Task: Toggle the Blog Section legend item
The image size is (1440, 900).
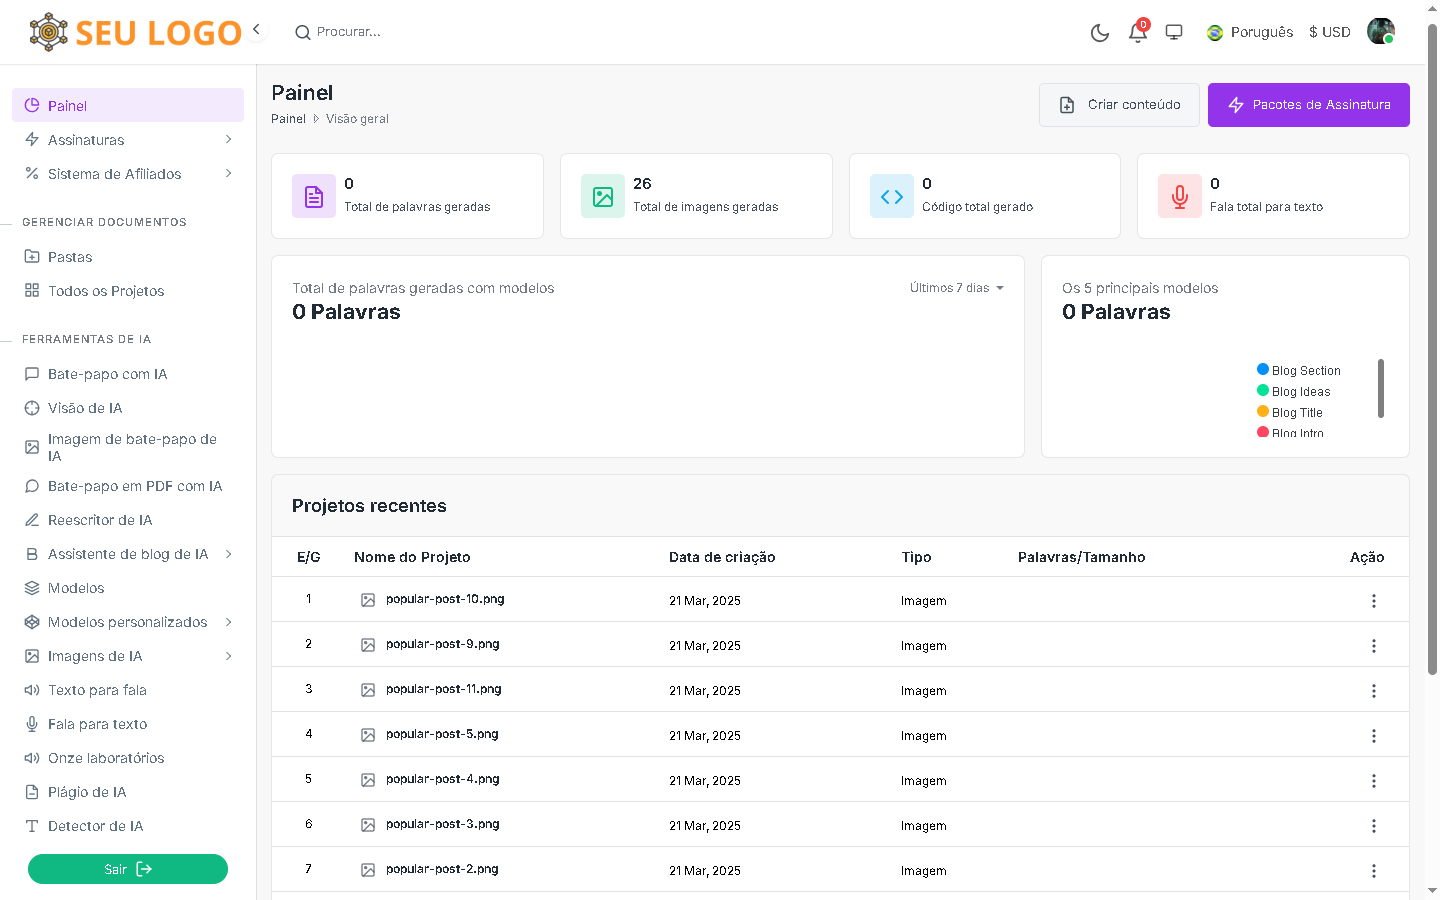Action: click(1298, 370)
